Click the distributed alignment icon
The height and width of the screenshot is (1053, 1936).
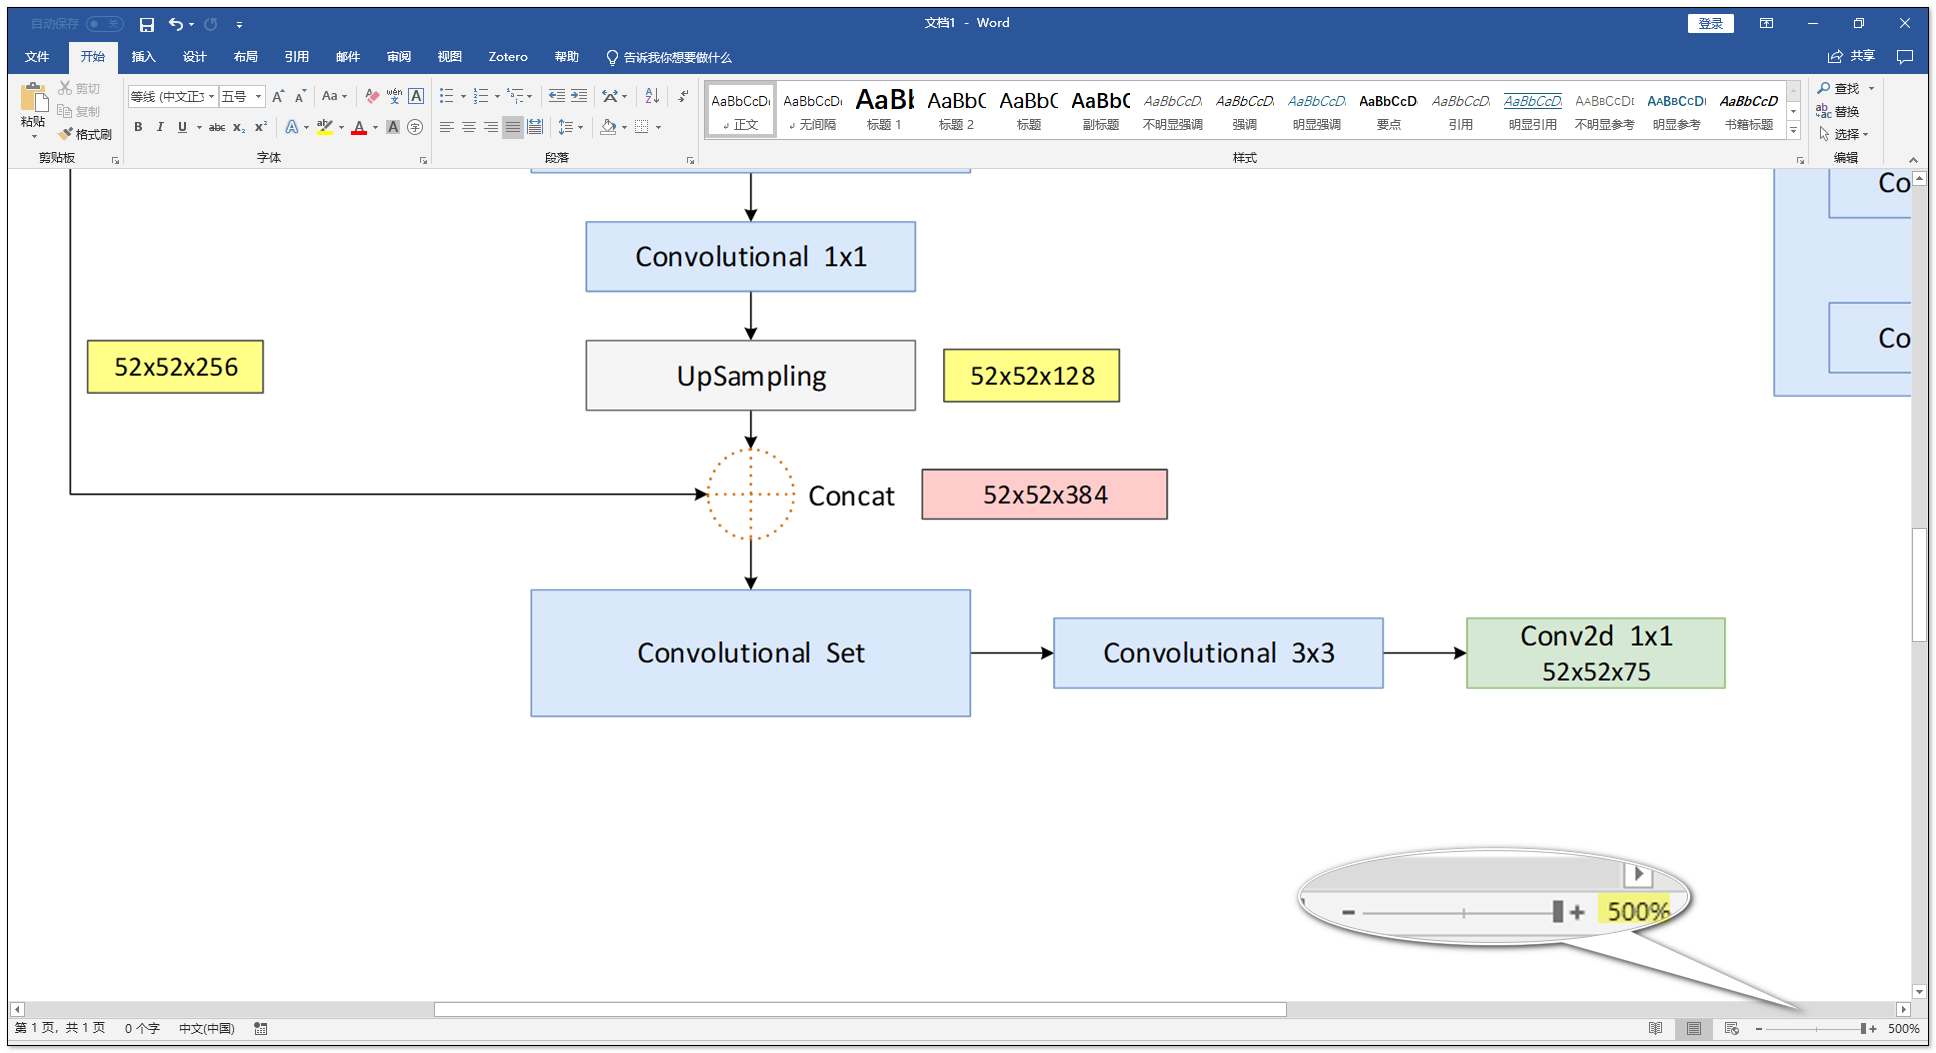[535, 127]
